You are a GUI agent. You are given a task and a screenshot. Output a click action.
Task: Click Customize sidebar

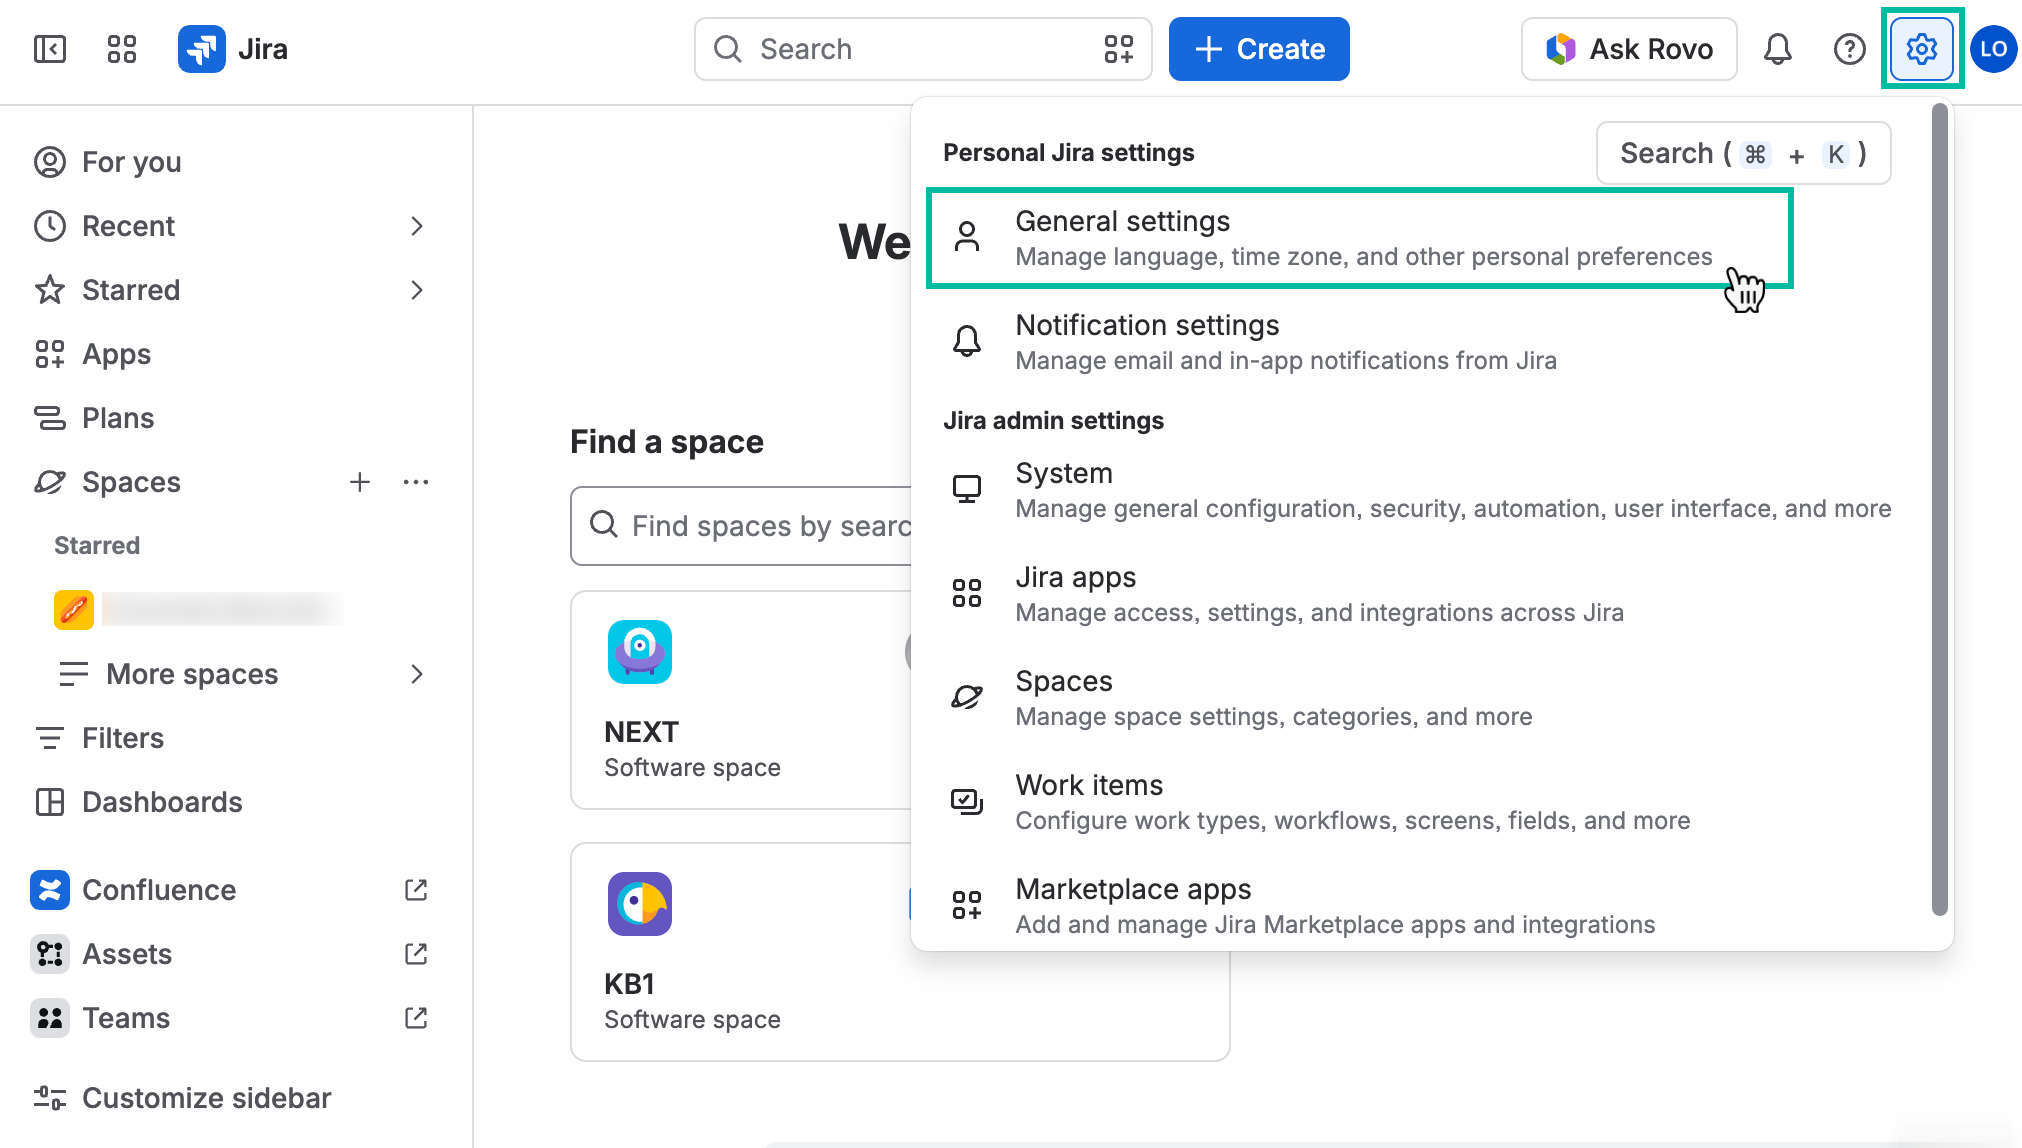[x=206, y=1098]
